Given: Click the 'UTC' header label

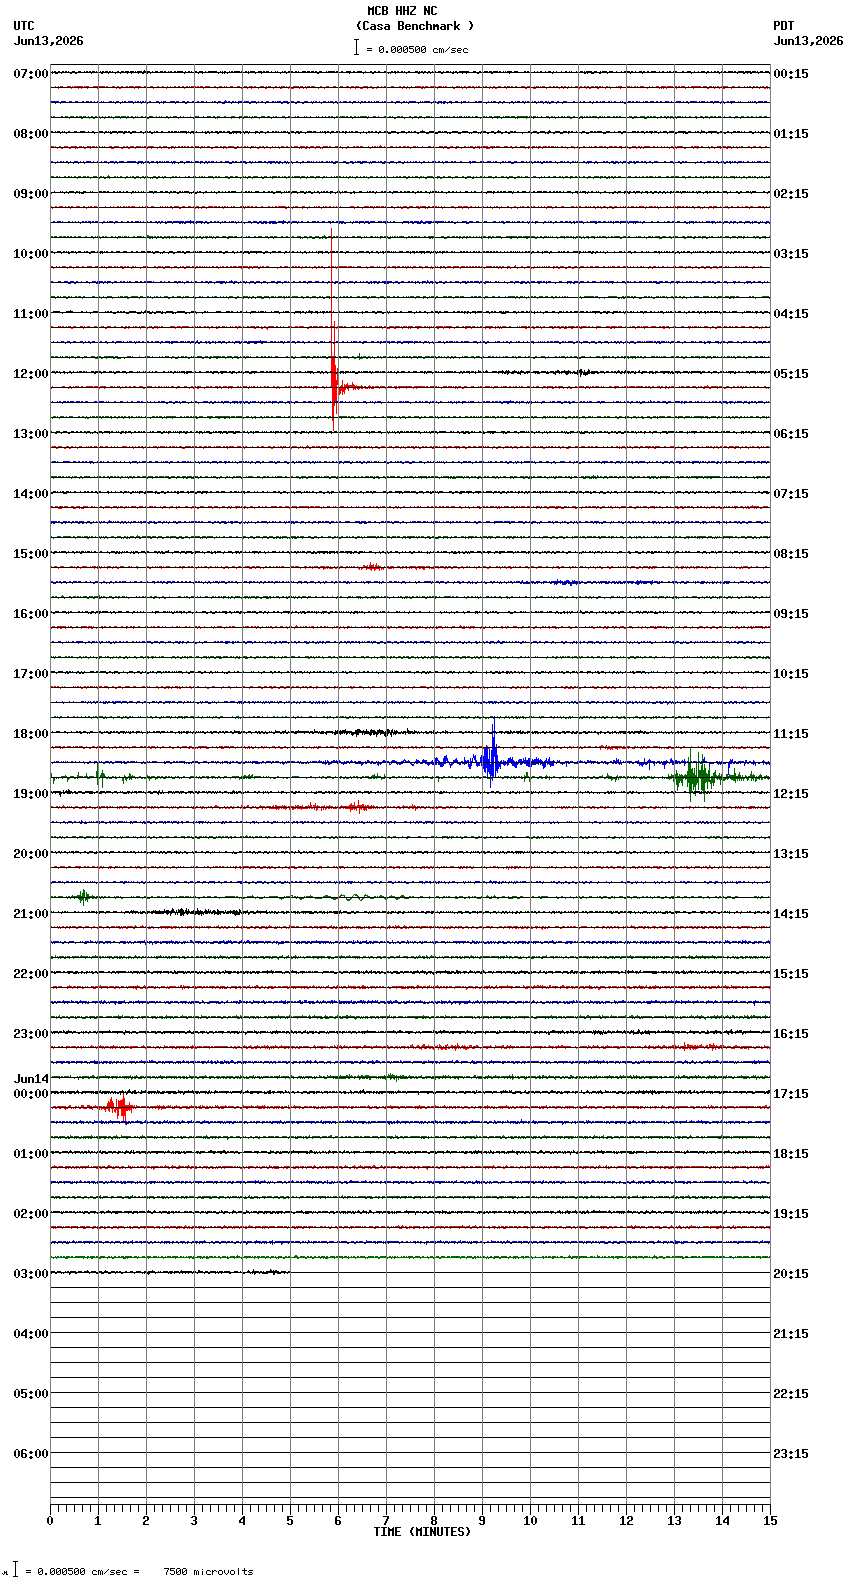Looking at the screenshot, I should pyautogui.click(x=24, y=26).
